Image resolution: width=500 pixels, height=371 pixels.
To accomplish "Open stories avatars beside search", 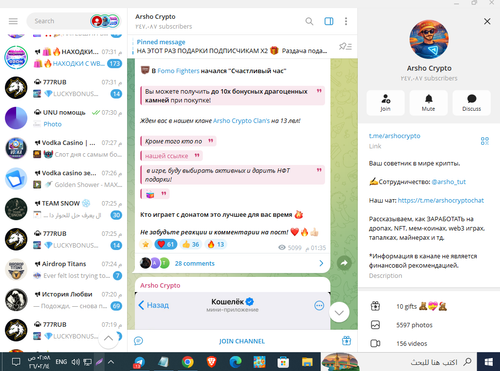I will click(105, 21).
